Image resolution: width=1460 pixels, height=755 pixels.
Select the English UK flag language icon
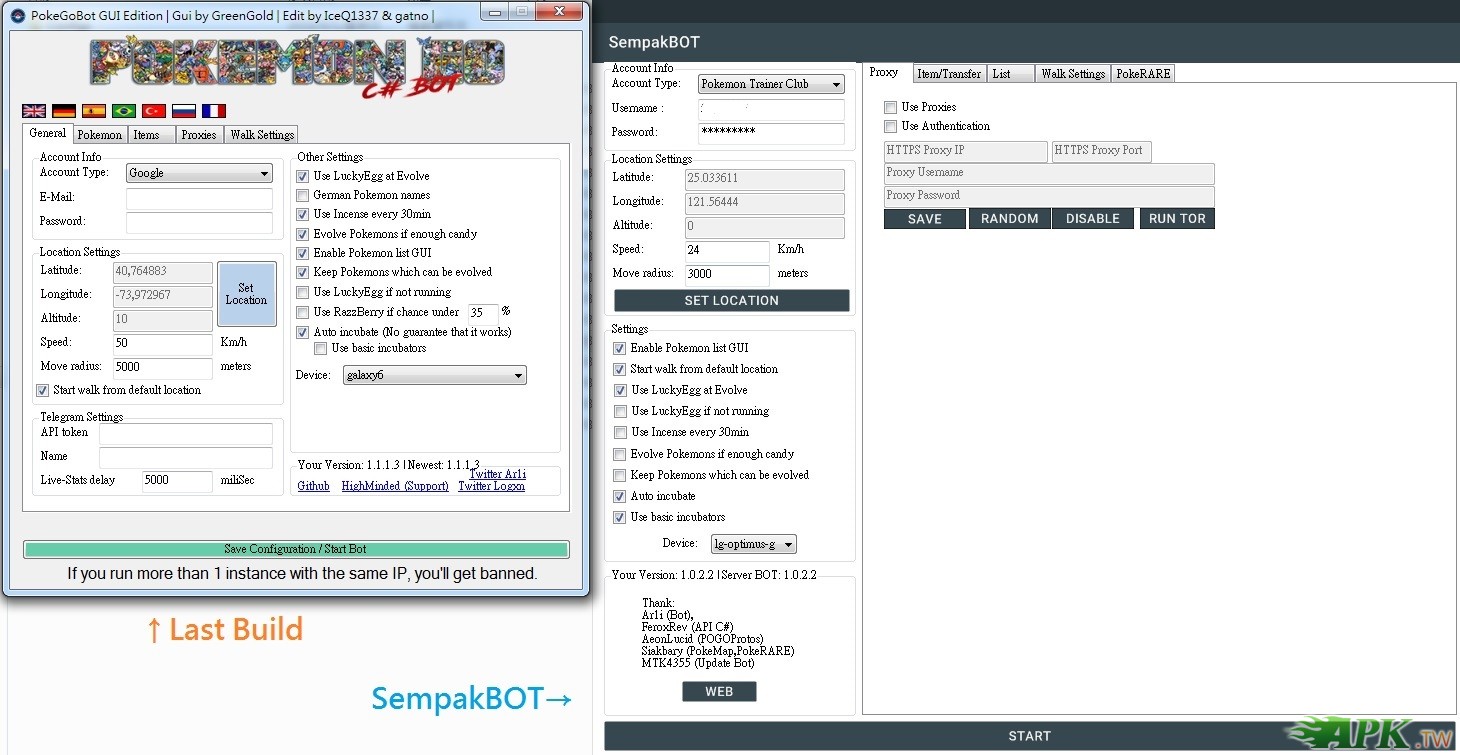34,111
